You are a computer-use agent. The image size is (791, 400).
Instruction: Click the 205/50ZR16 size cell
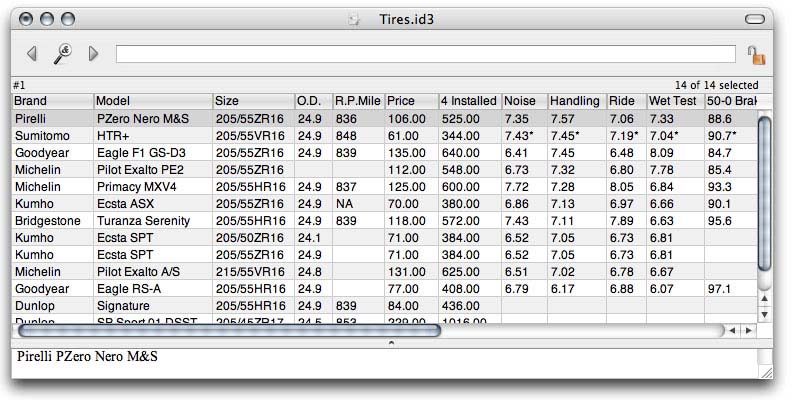[x=254, y=238]
